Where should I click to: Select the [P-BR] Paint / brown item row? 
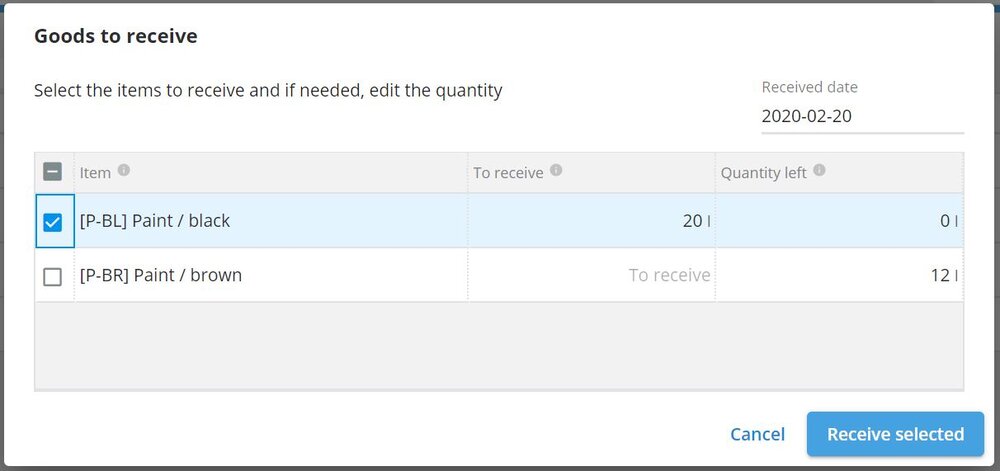[x=499, y=275]
